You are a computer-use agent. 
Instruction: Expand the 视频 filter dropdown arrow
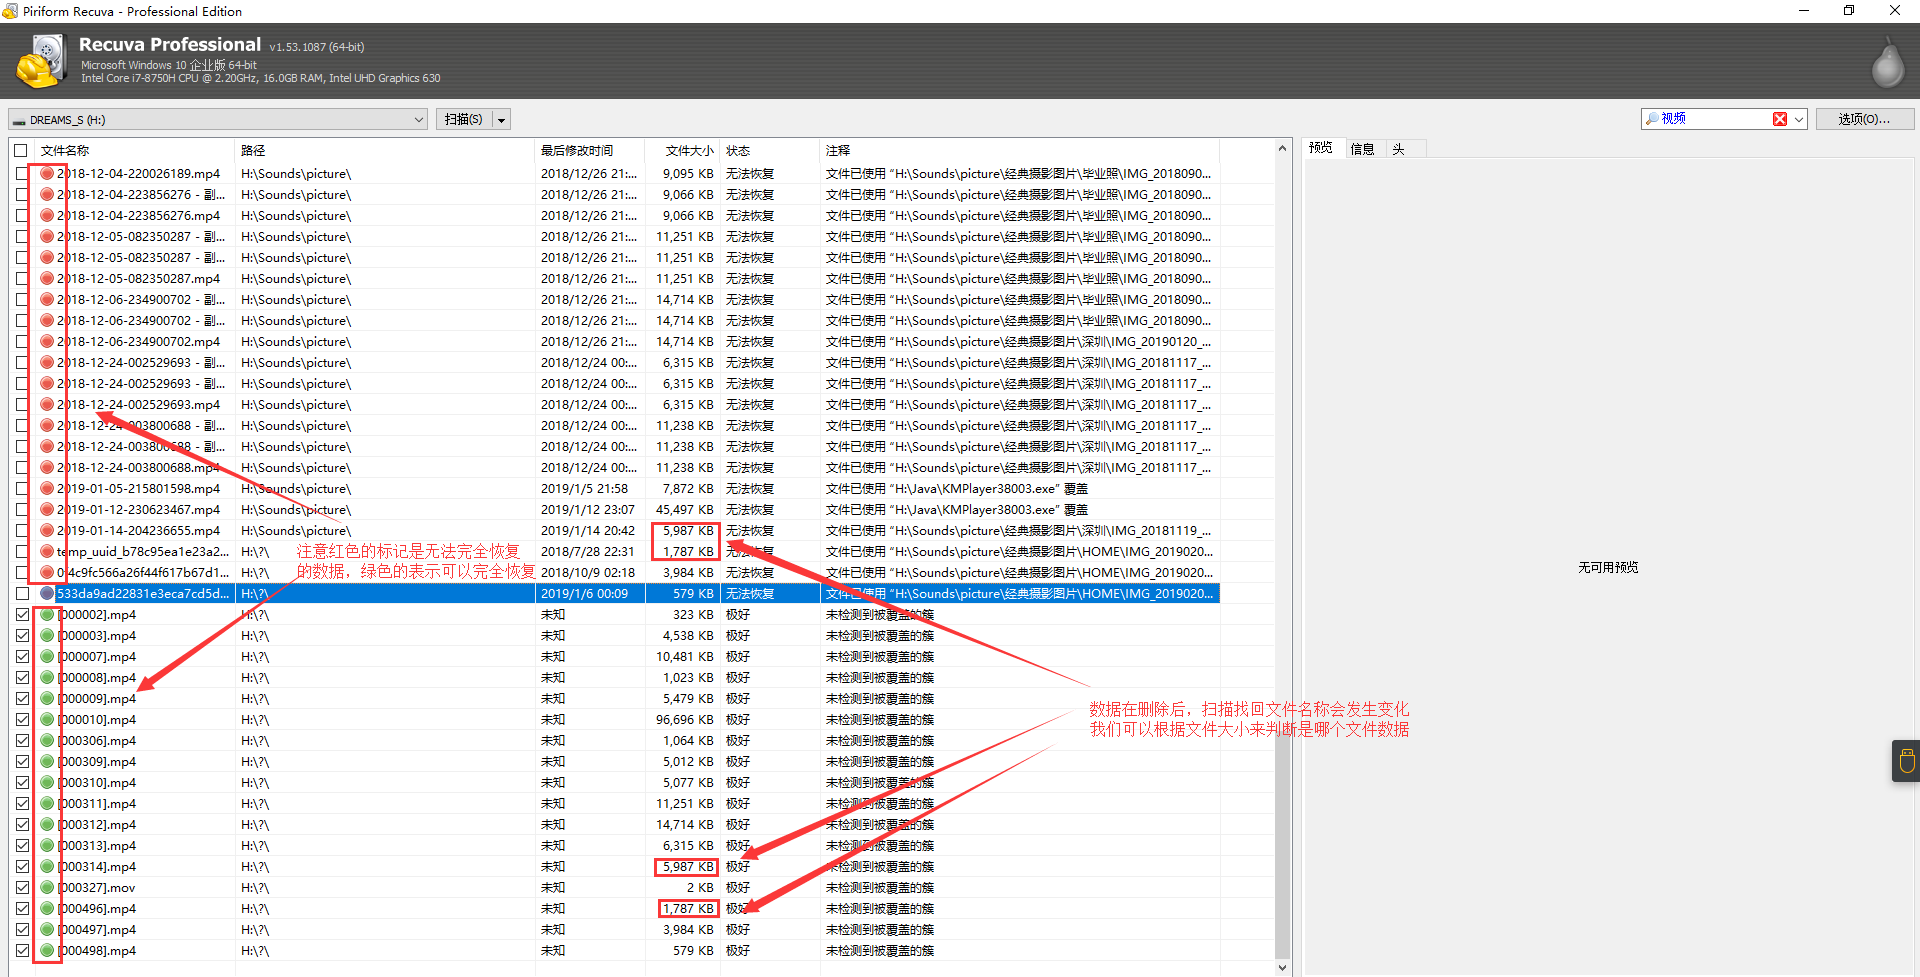coord(1799,119)
